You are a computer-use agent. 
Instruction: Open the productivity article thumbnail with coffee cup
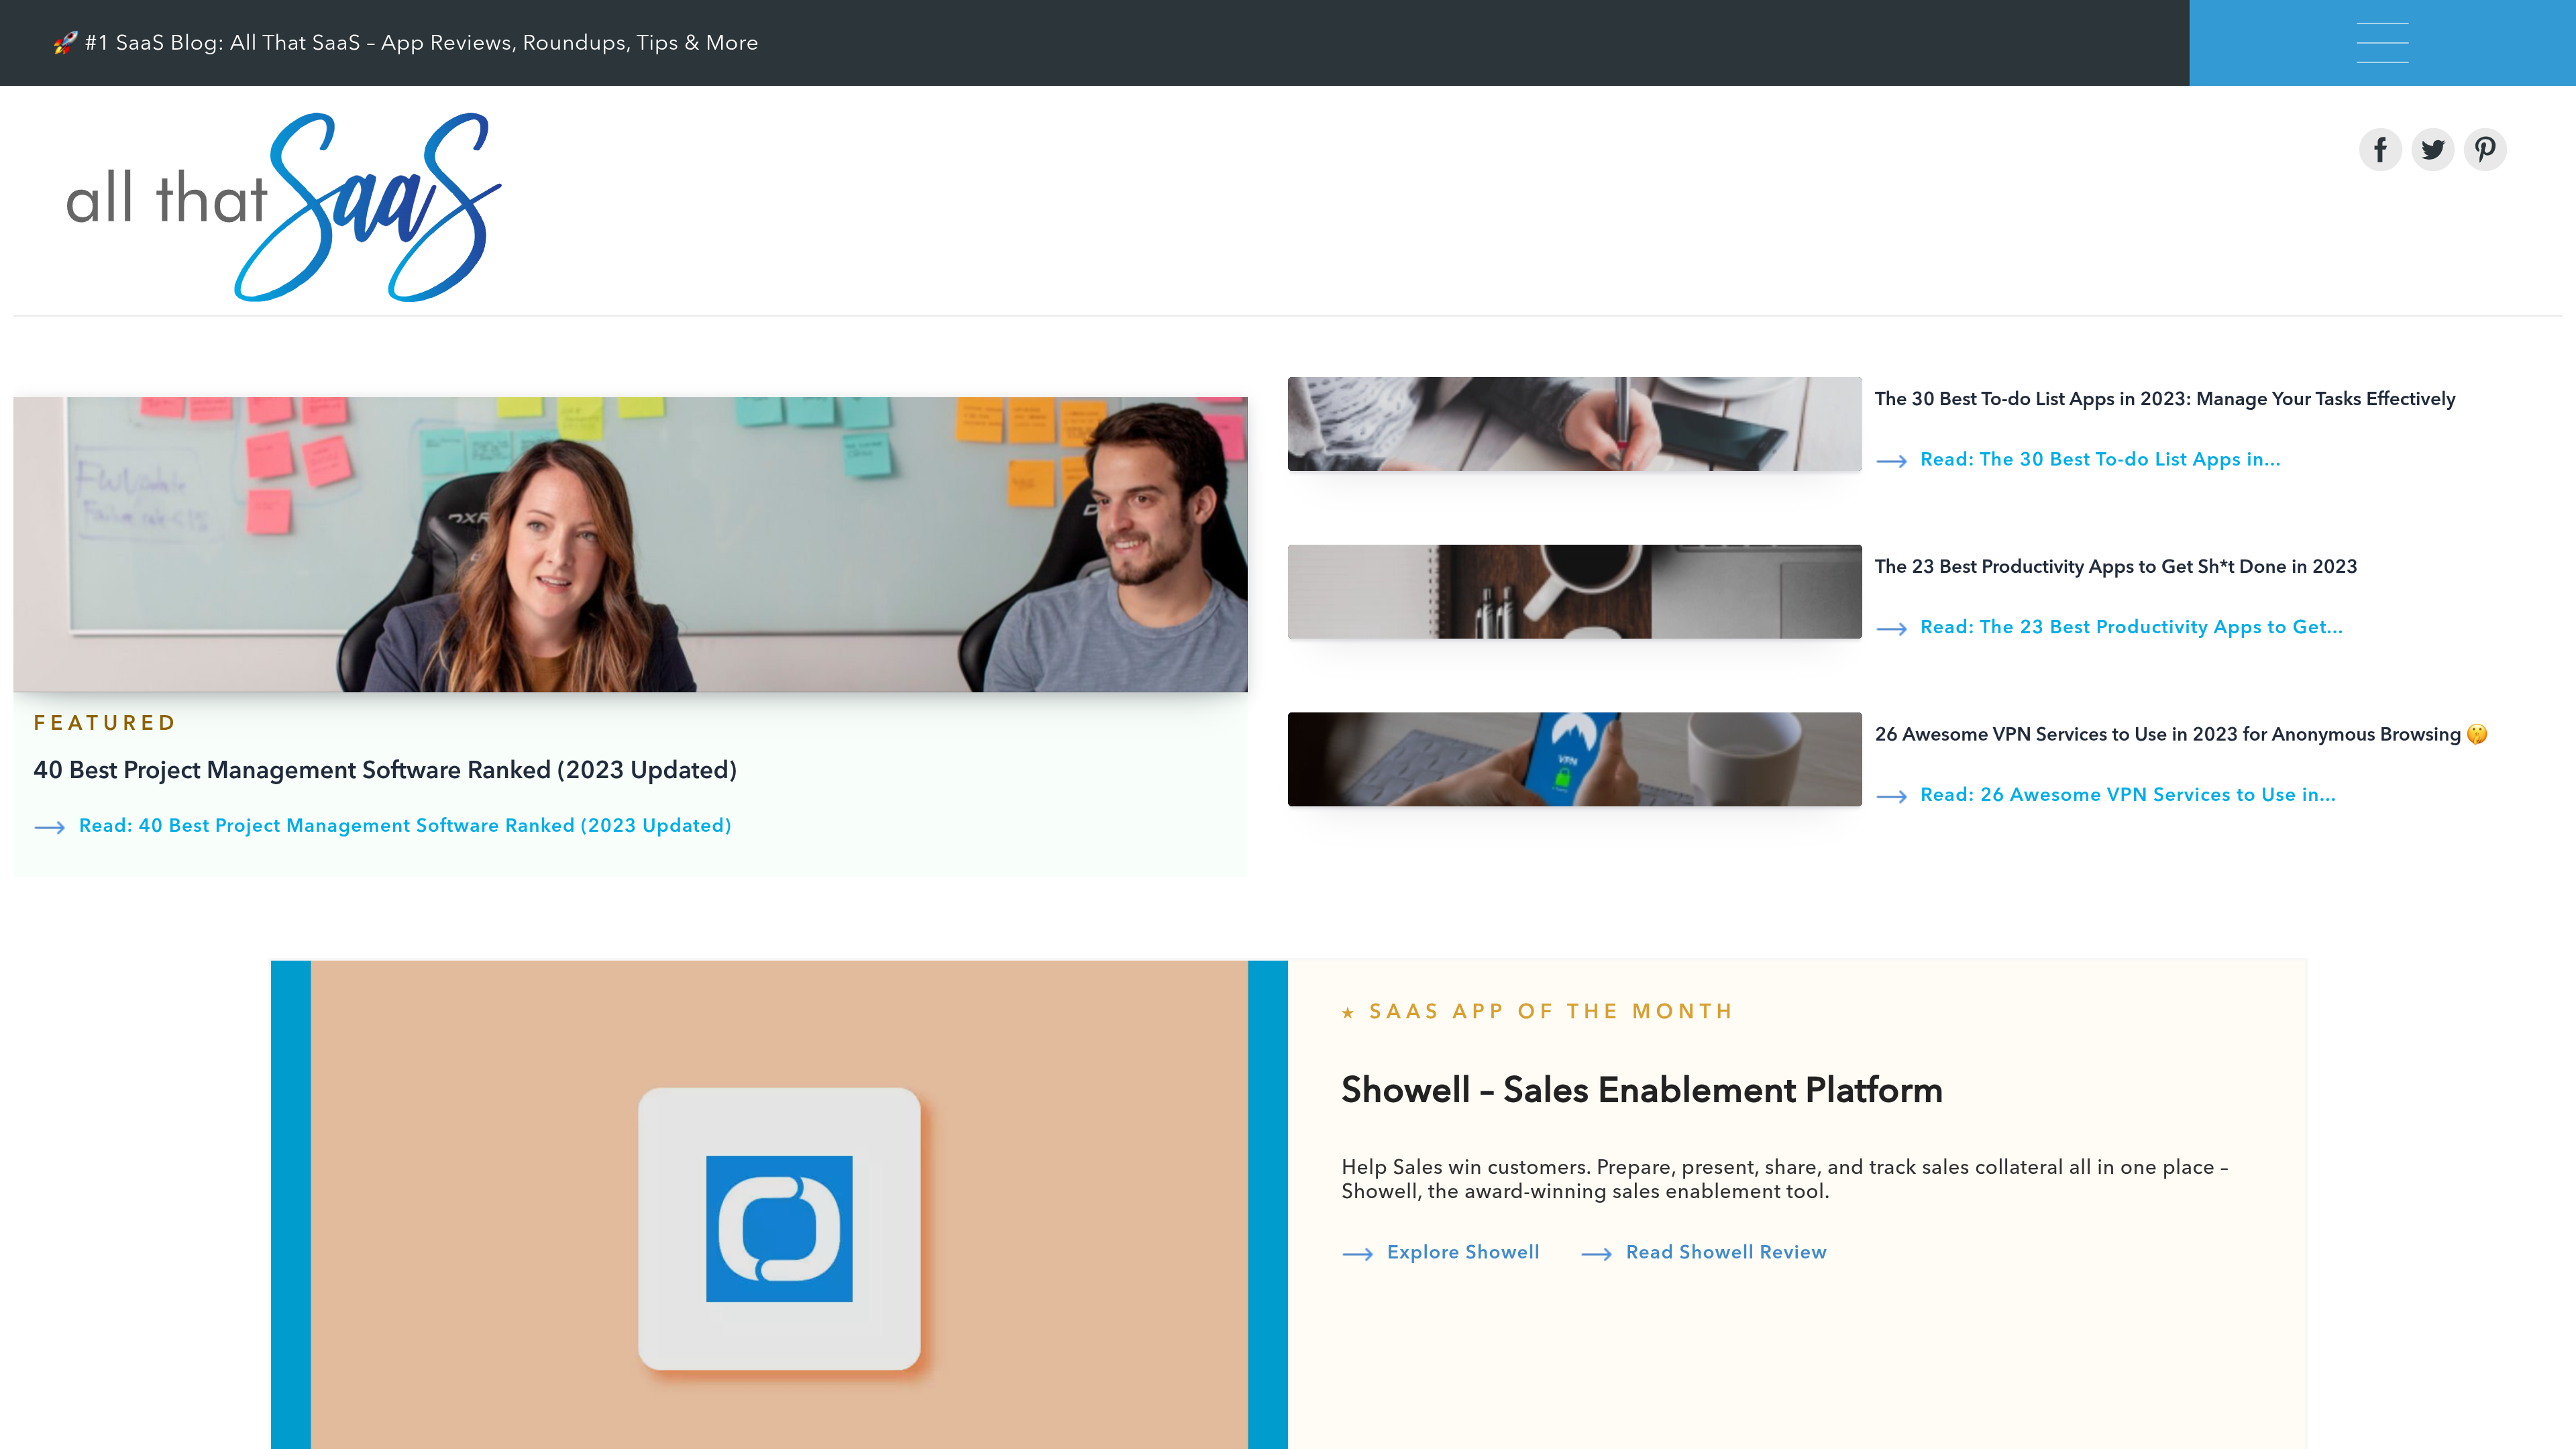[1574, 592]
